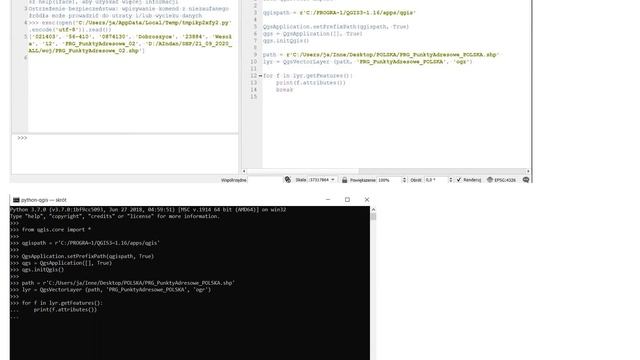This screenshot has height=360, width=640.
Task: Open the log messages speech-bubble icon
Action: pos(526,180)
